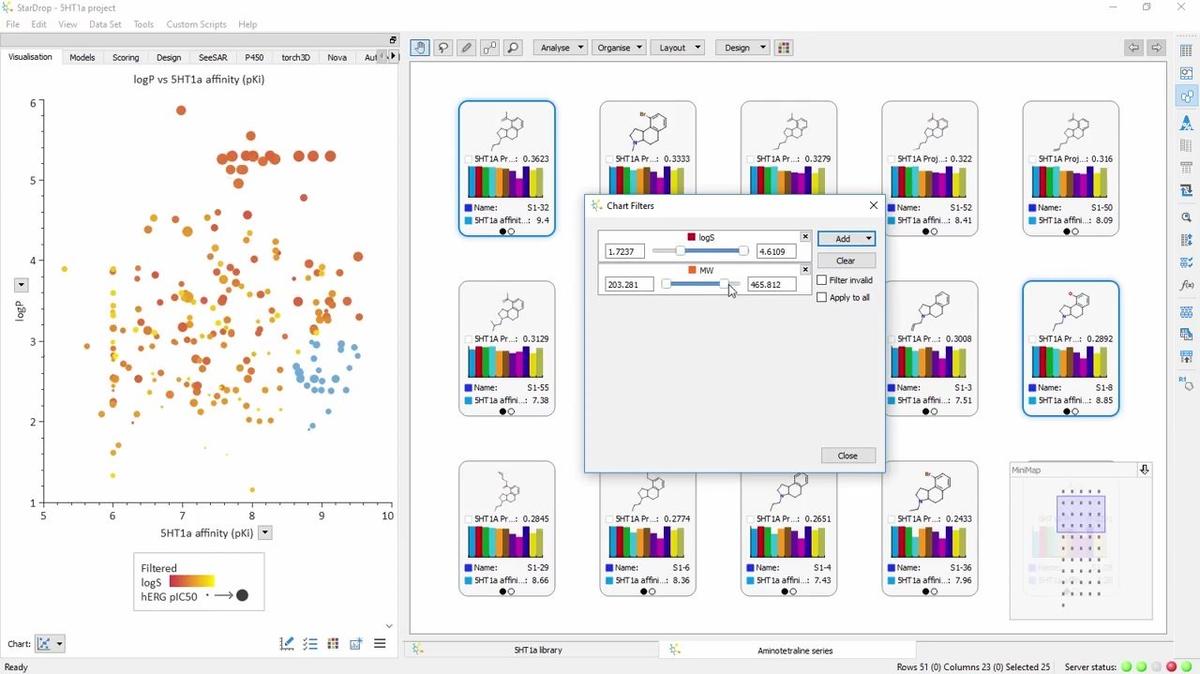Open the Analyse dropdown
The image size is (1200, 674).
(x=560, y=48)
